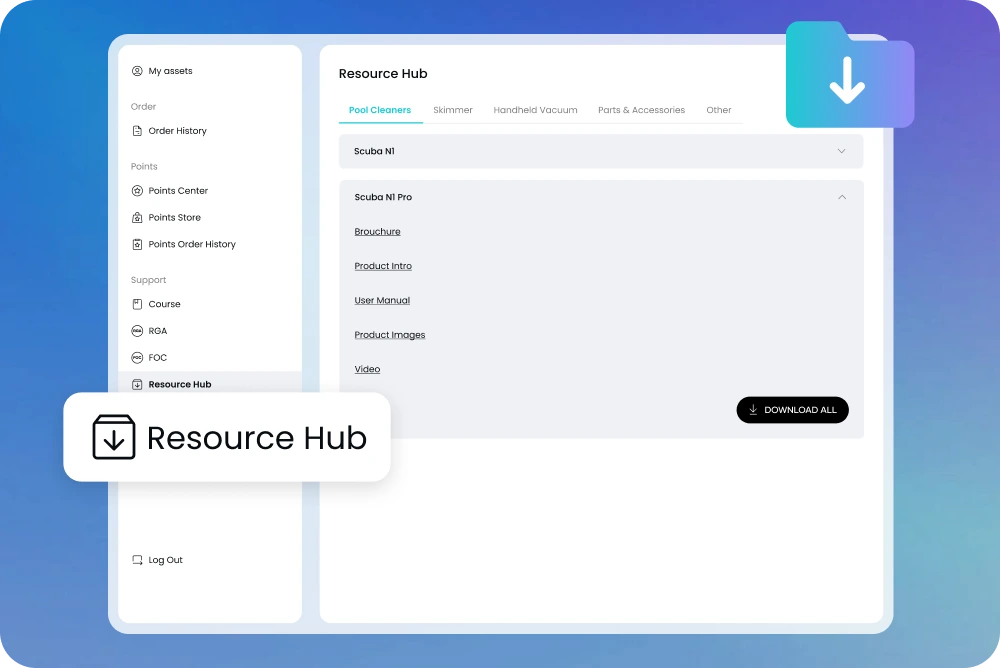1000x668 pixels.
Task: Open the Parts & Accessories tab
Action: pyautogui.click(x=641, y=110)
